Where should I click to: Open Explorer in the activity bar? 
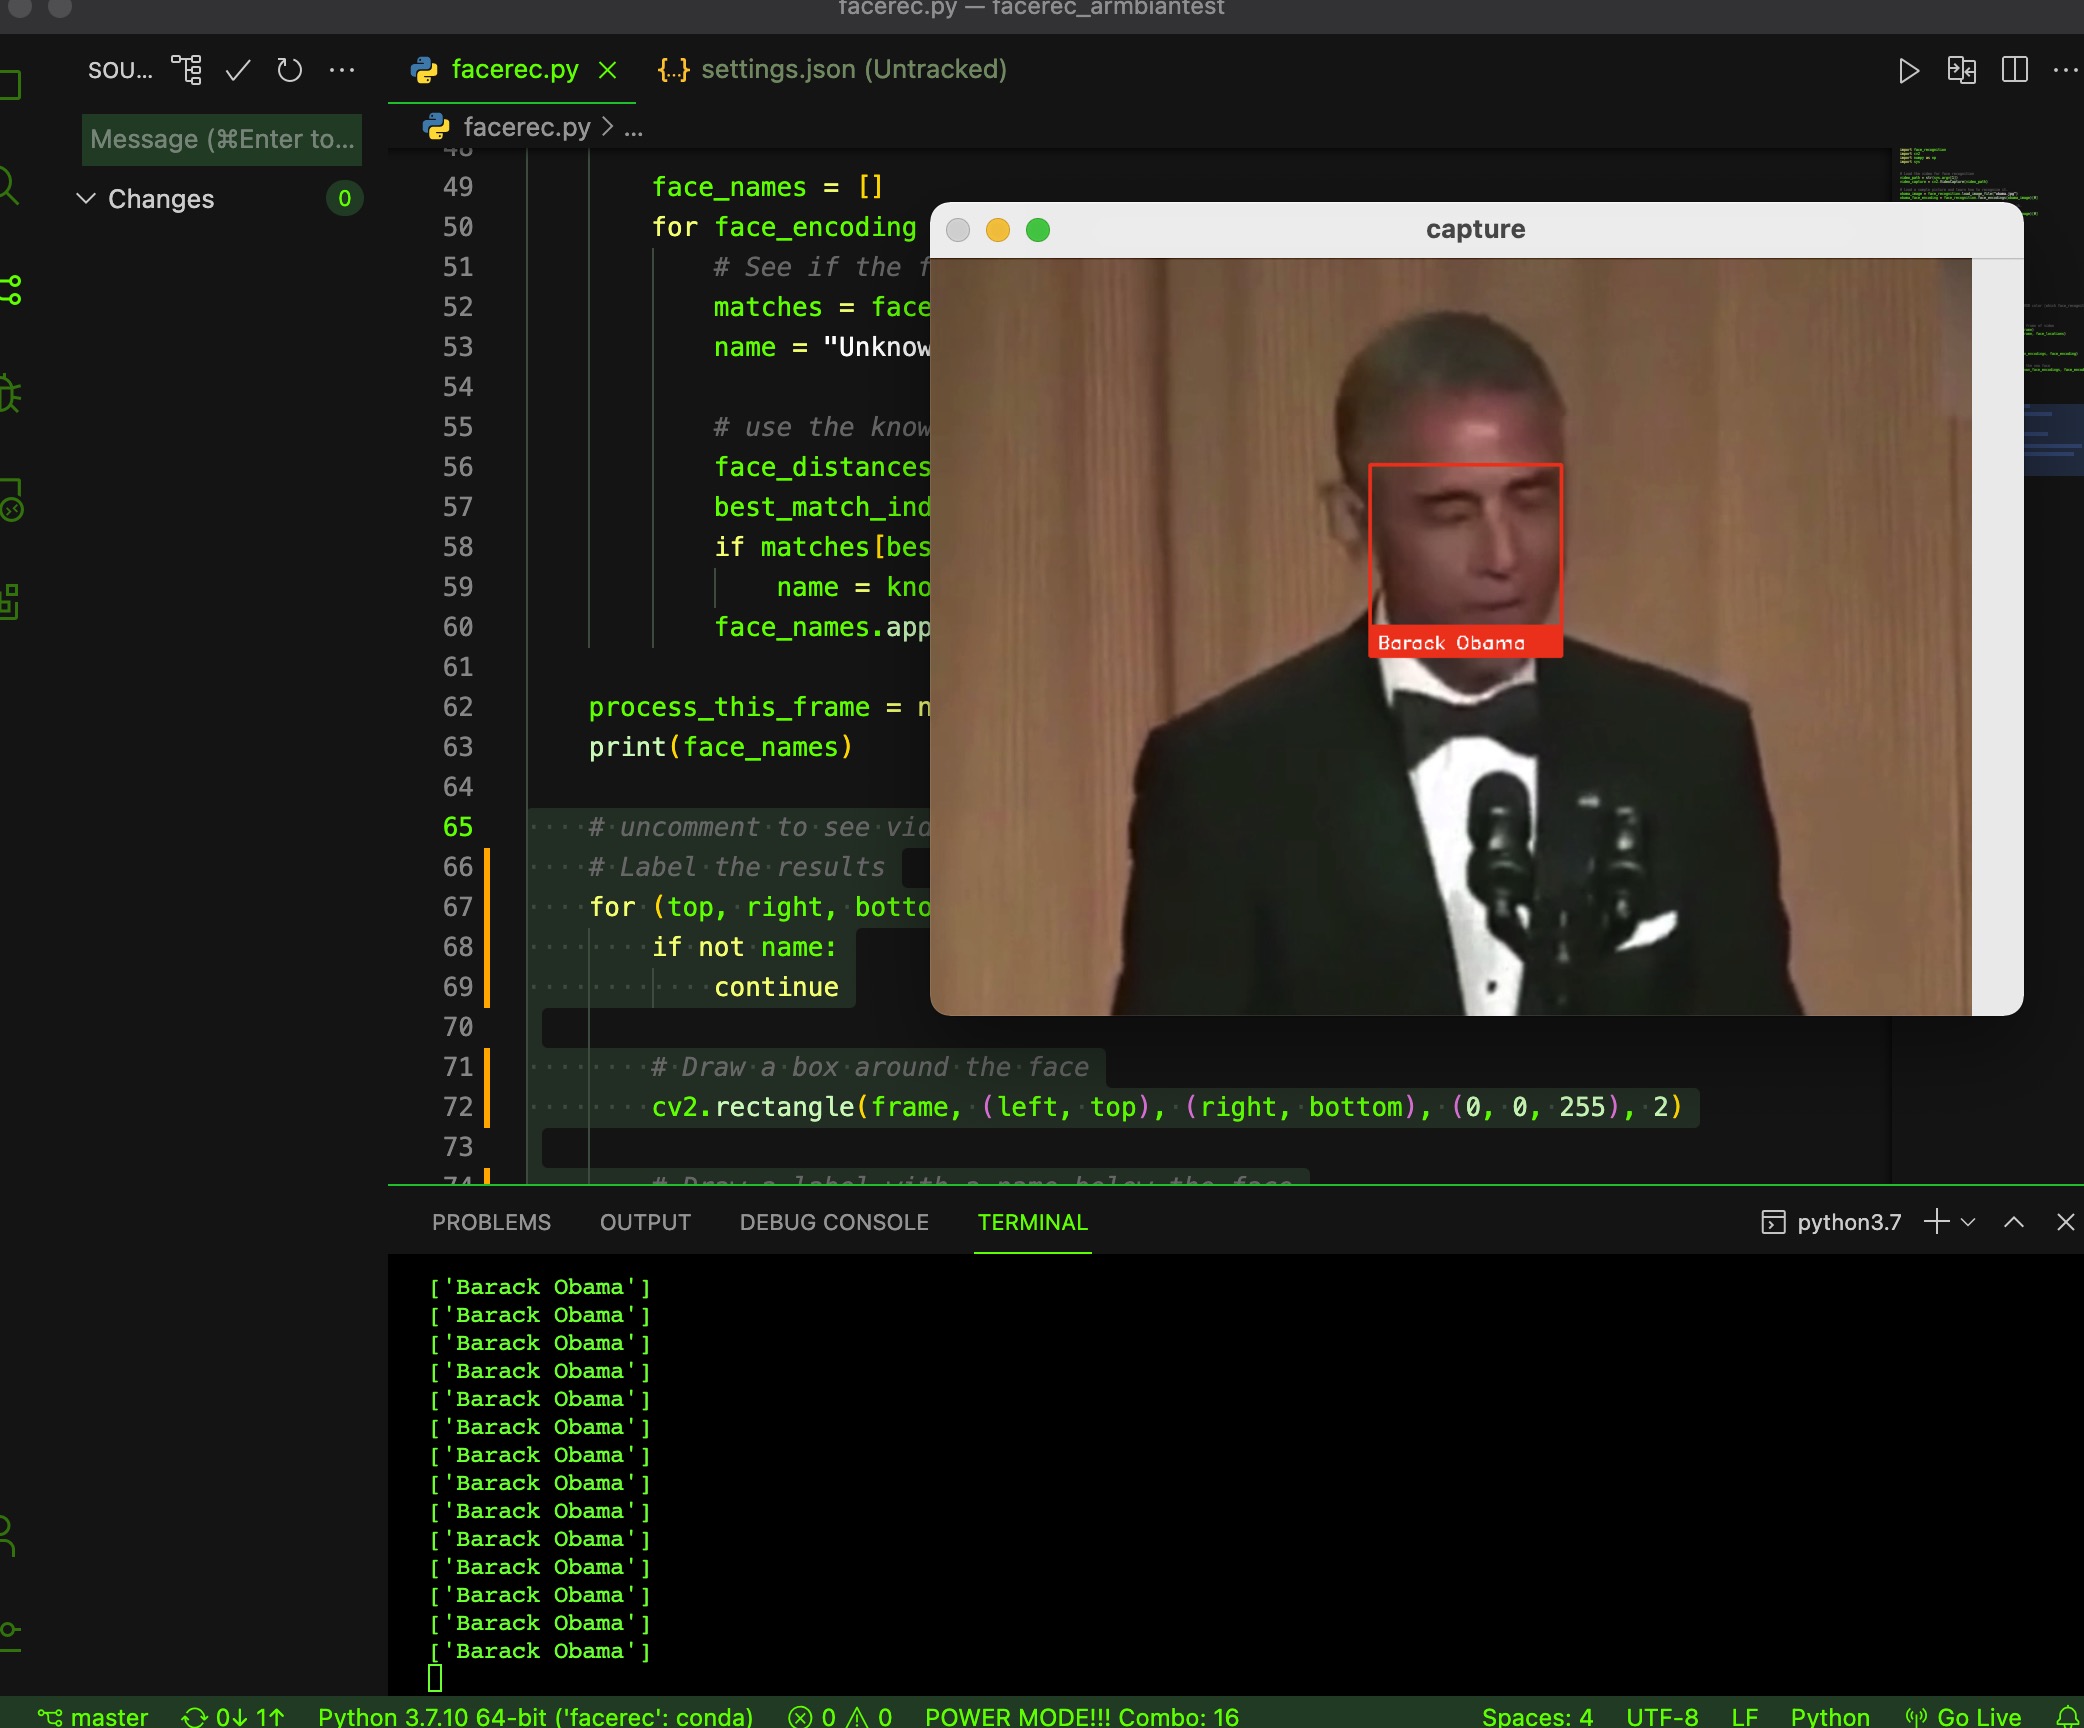coord(10,84)
